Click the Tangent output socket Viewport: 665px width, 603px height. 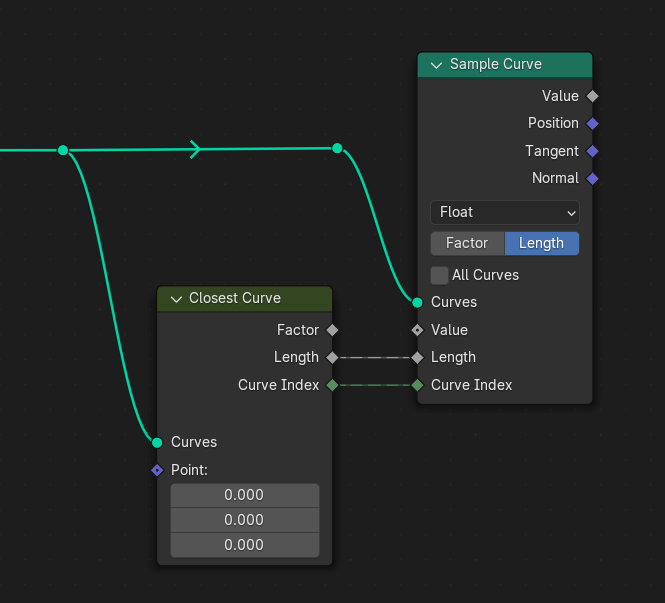coord(592,151)
